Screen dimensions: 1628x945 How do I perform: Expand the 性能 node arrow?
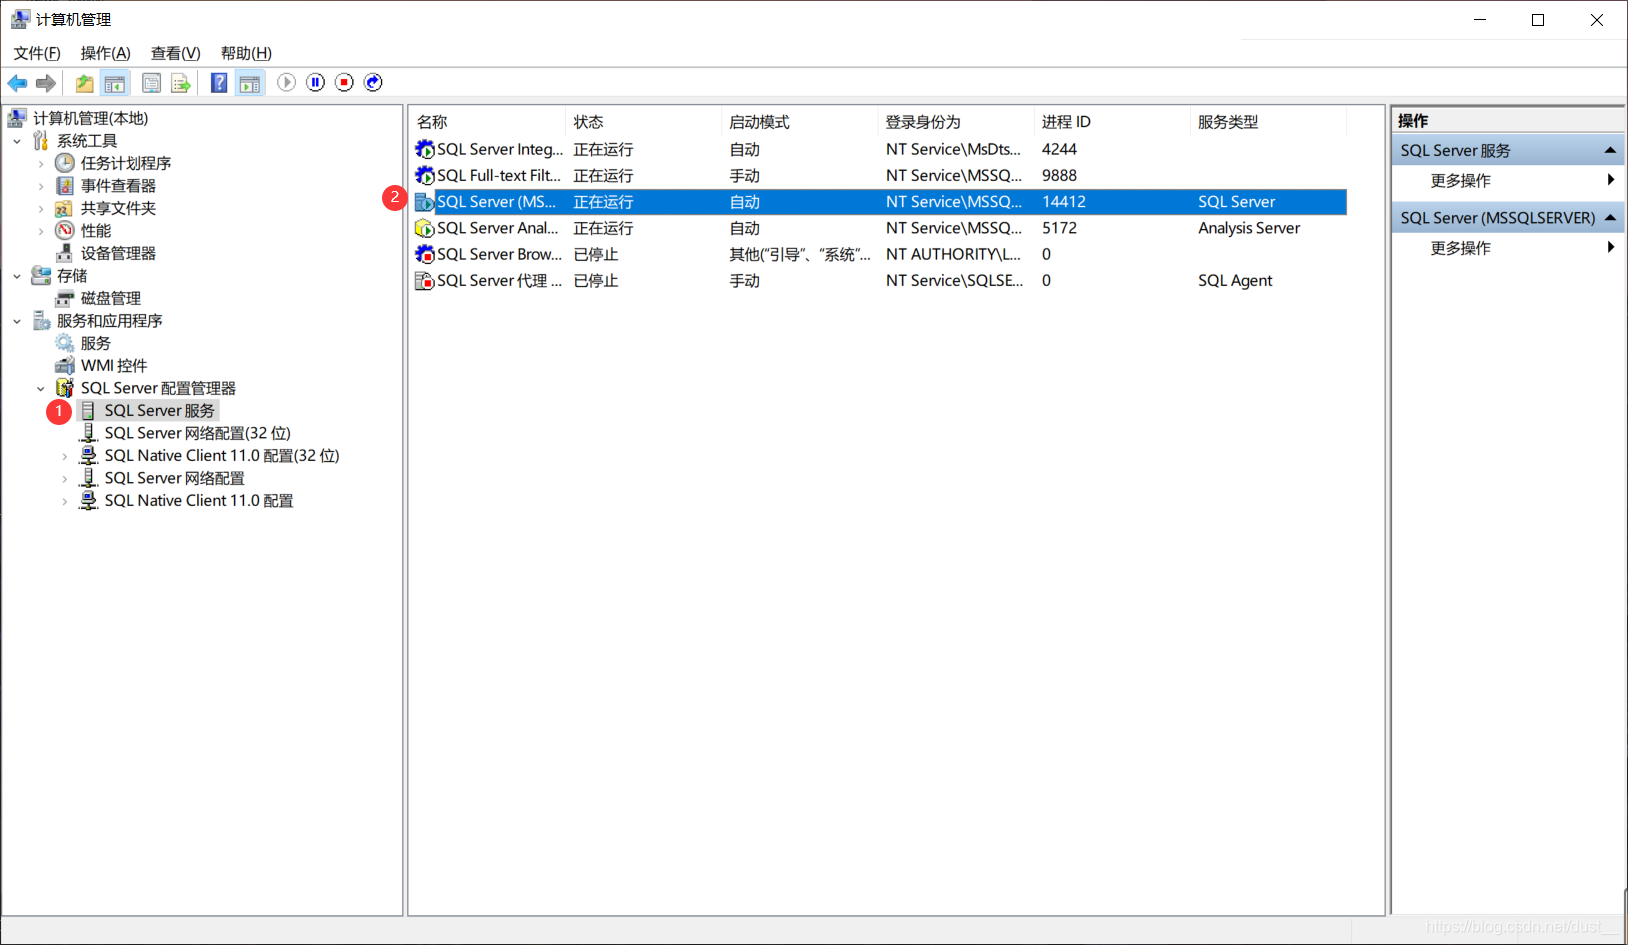tap(41, 231)
